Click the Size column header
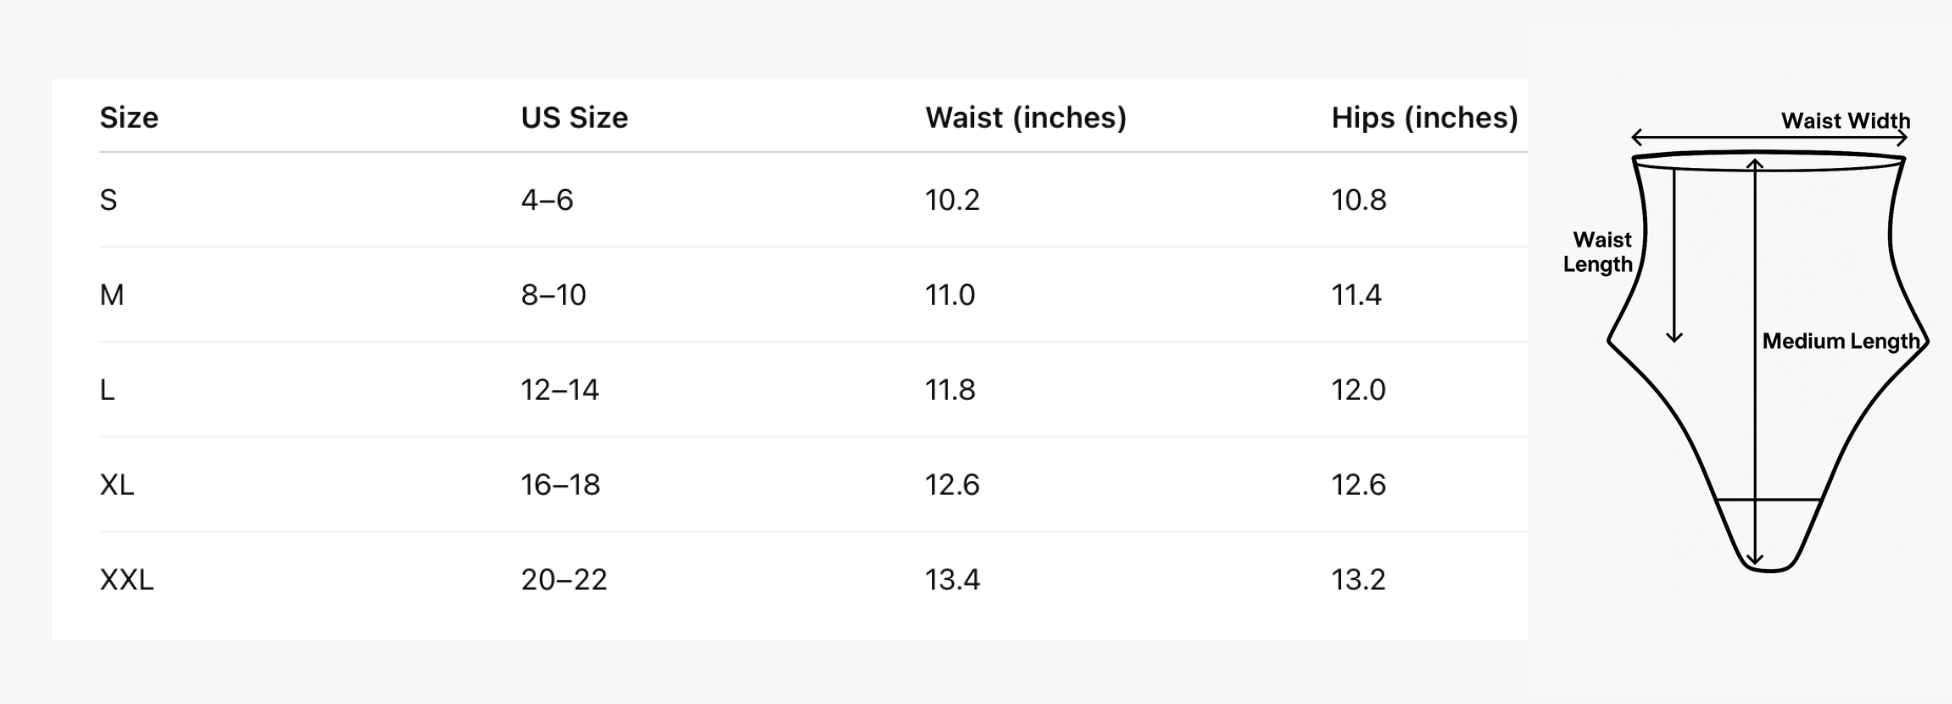The image size is (1952, 704). [x=129, y=118]
